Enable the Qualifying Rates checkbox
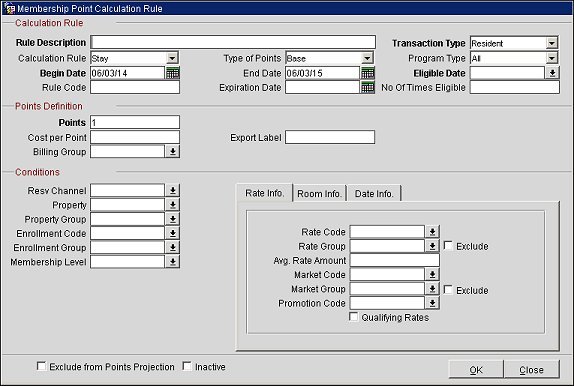Image resolution: width=574 pixels, height=386 pixels. (354, 317)
